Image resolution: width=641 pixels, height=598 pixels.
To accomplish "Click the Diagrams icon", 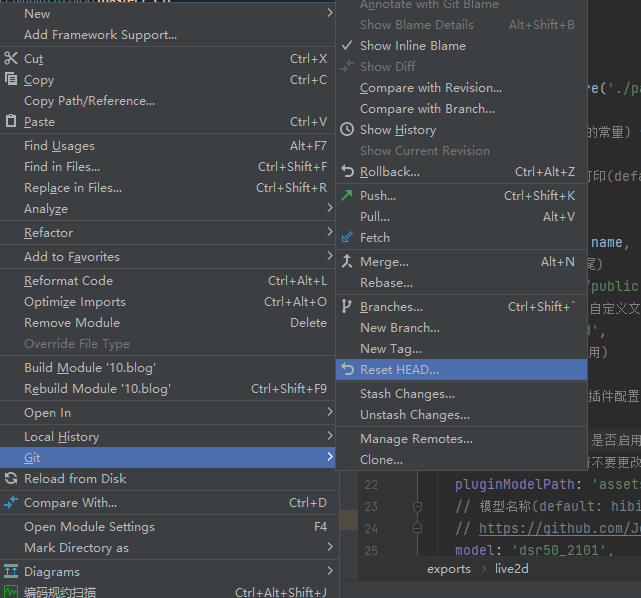I will tap(11, 571).
